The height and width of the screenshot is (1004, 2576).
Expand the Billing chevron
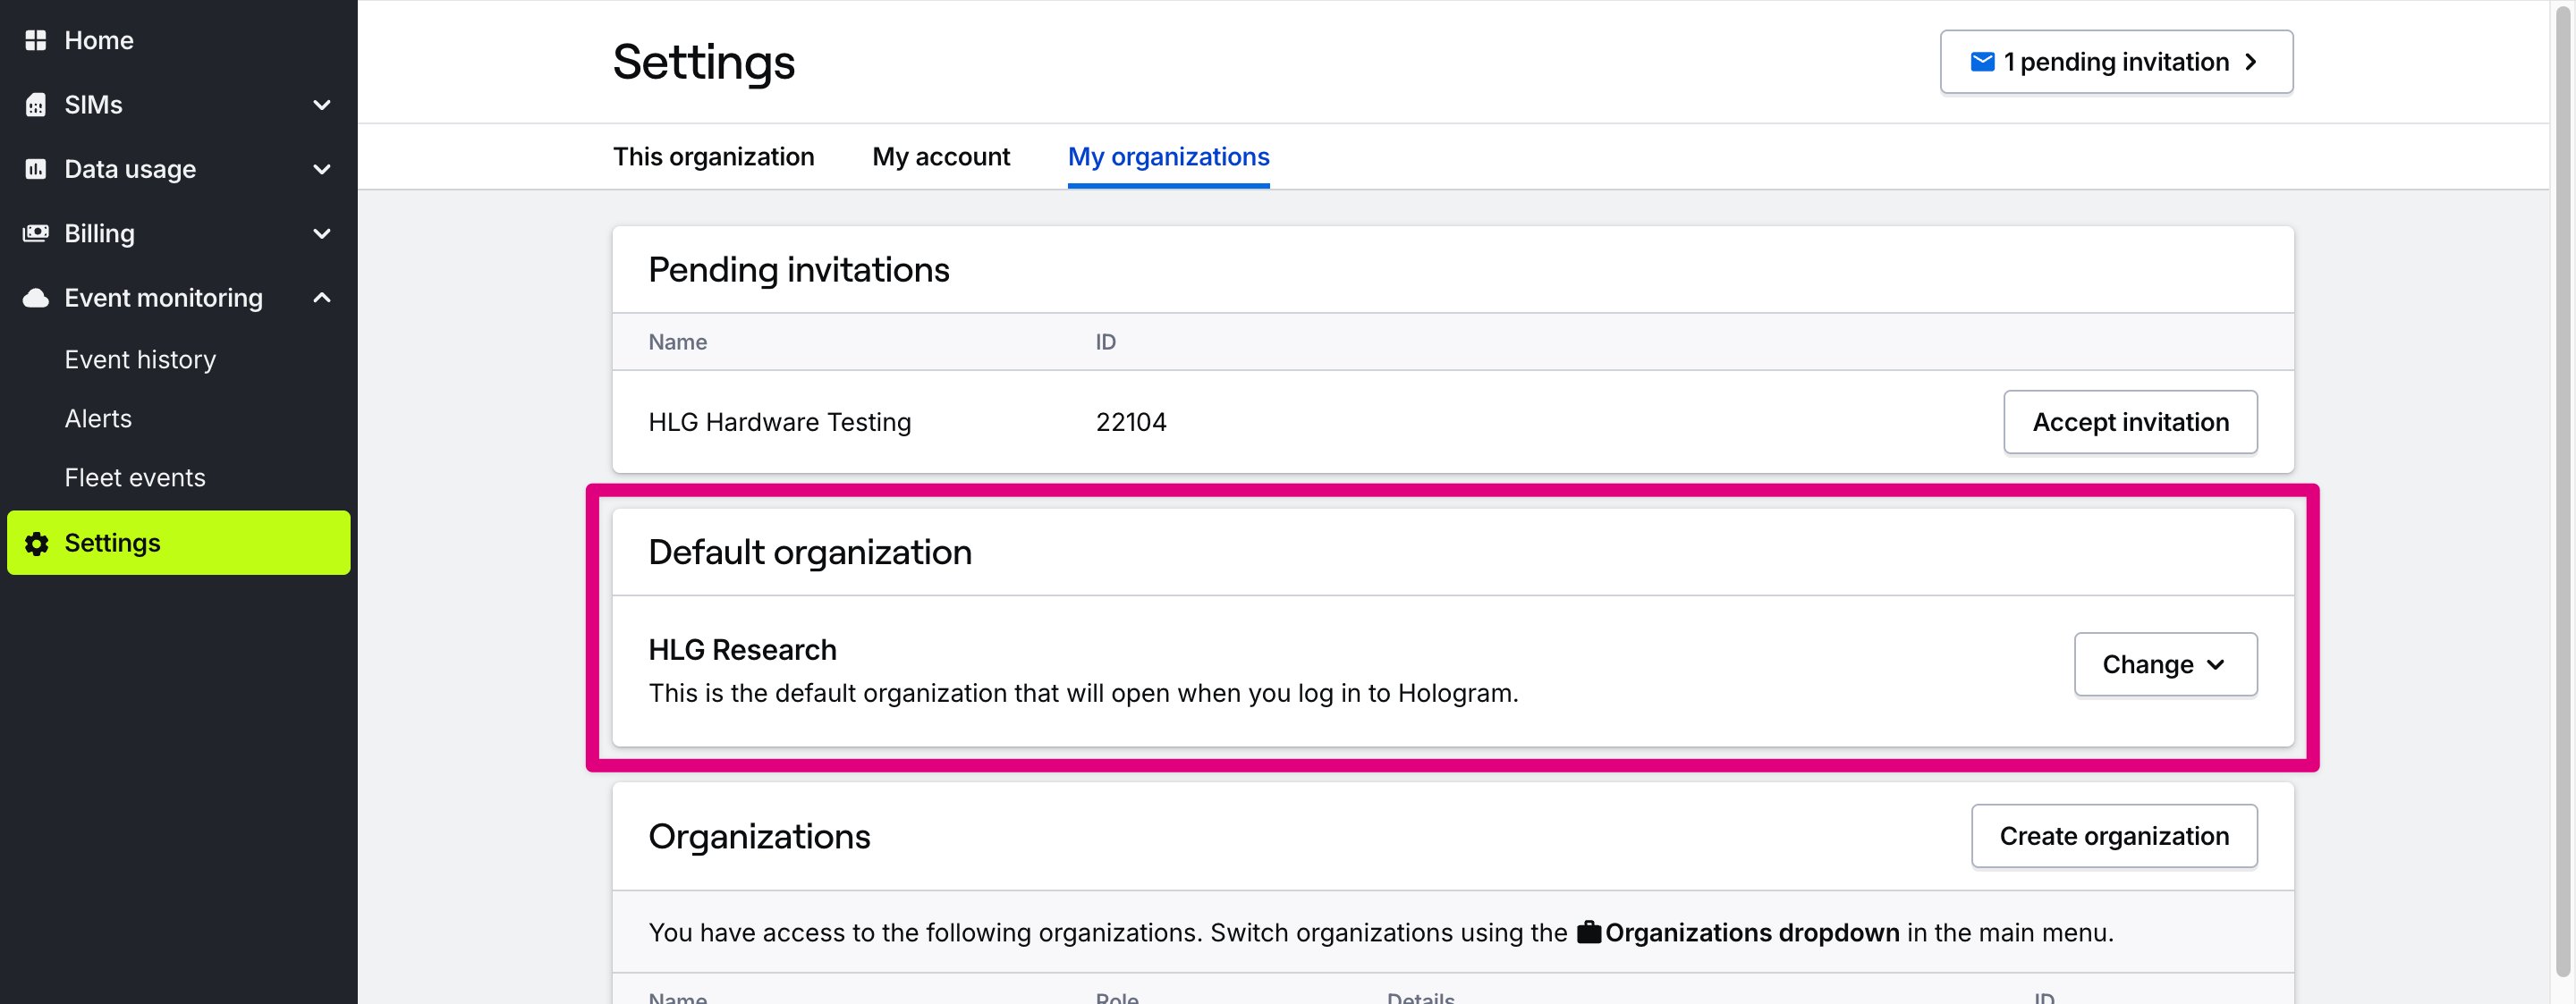322,233
